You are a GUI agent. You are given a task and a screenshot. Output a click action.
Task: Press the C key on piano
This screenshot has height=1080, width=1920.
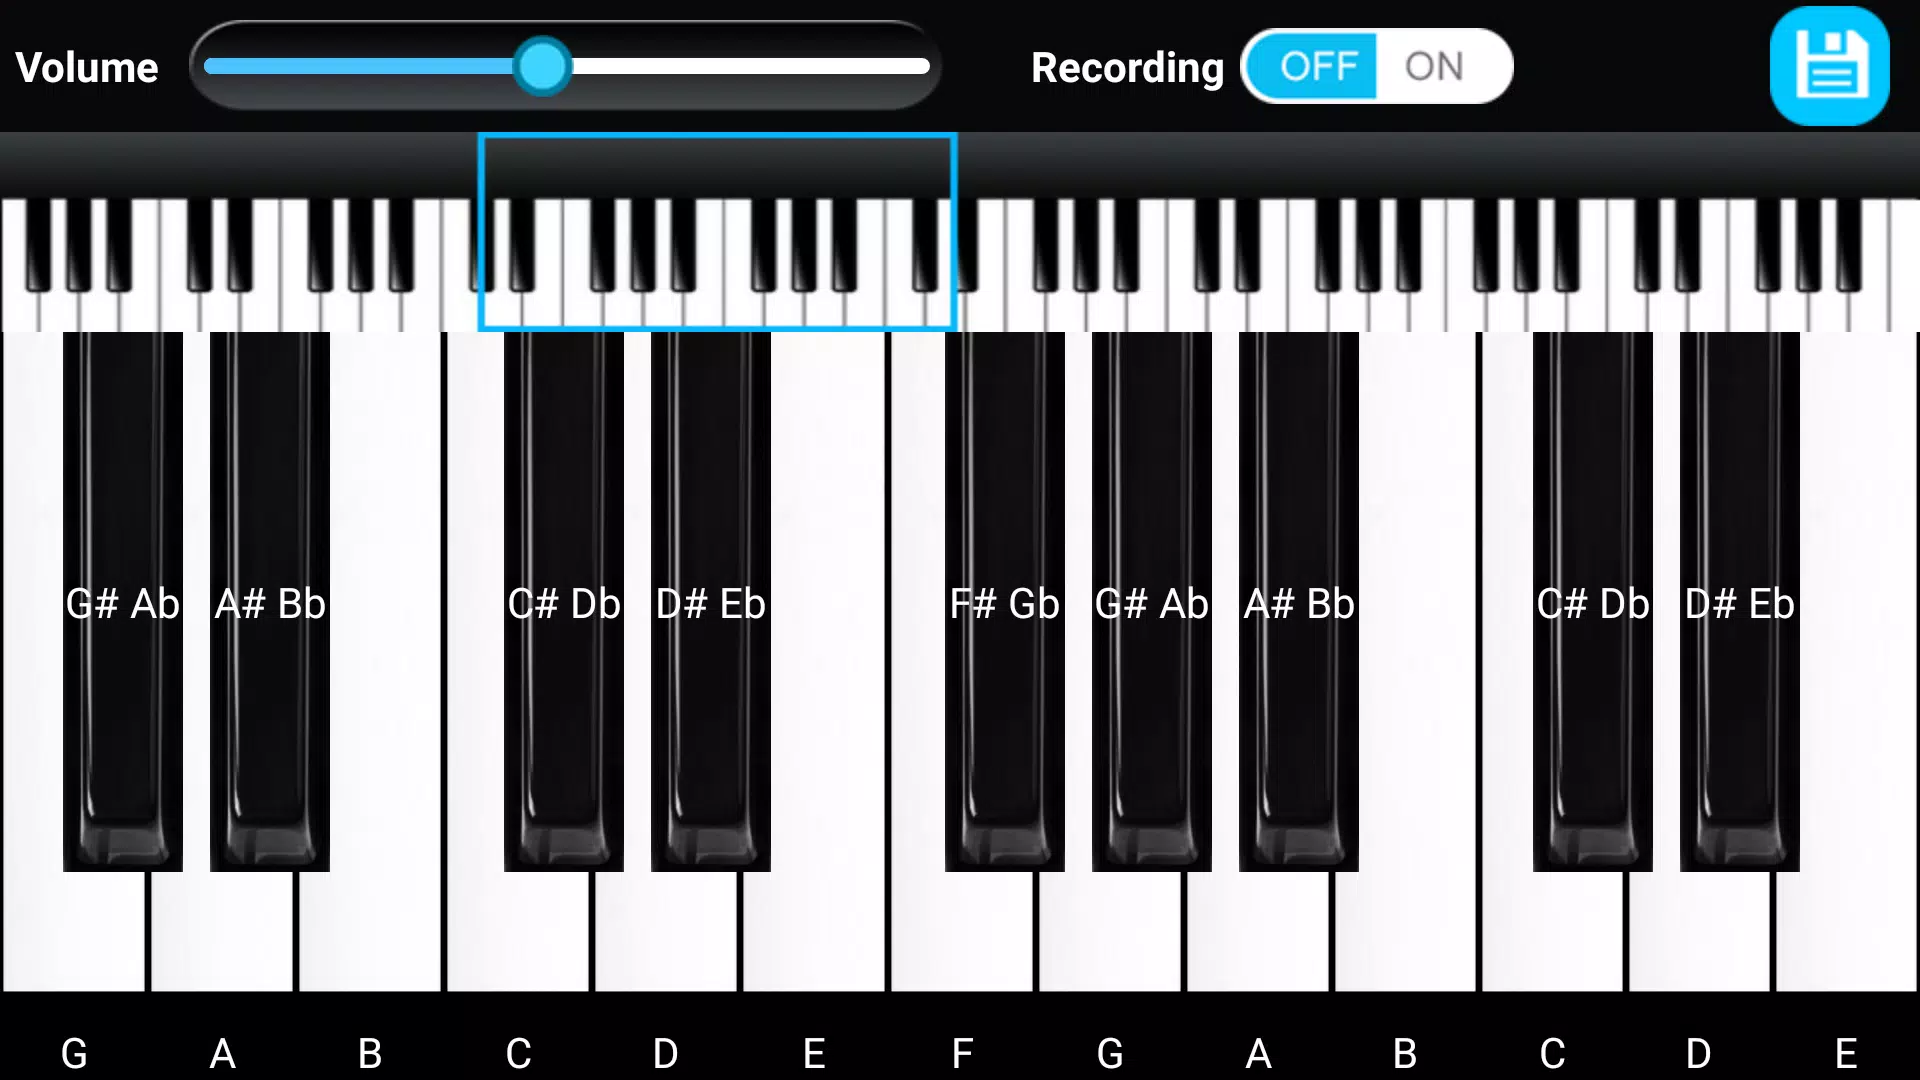(514, 949)
